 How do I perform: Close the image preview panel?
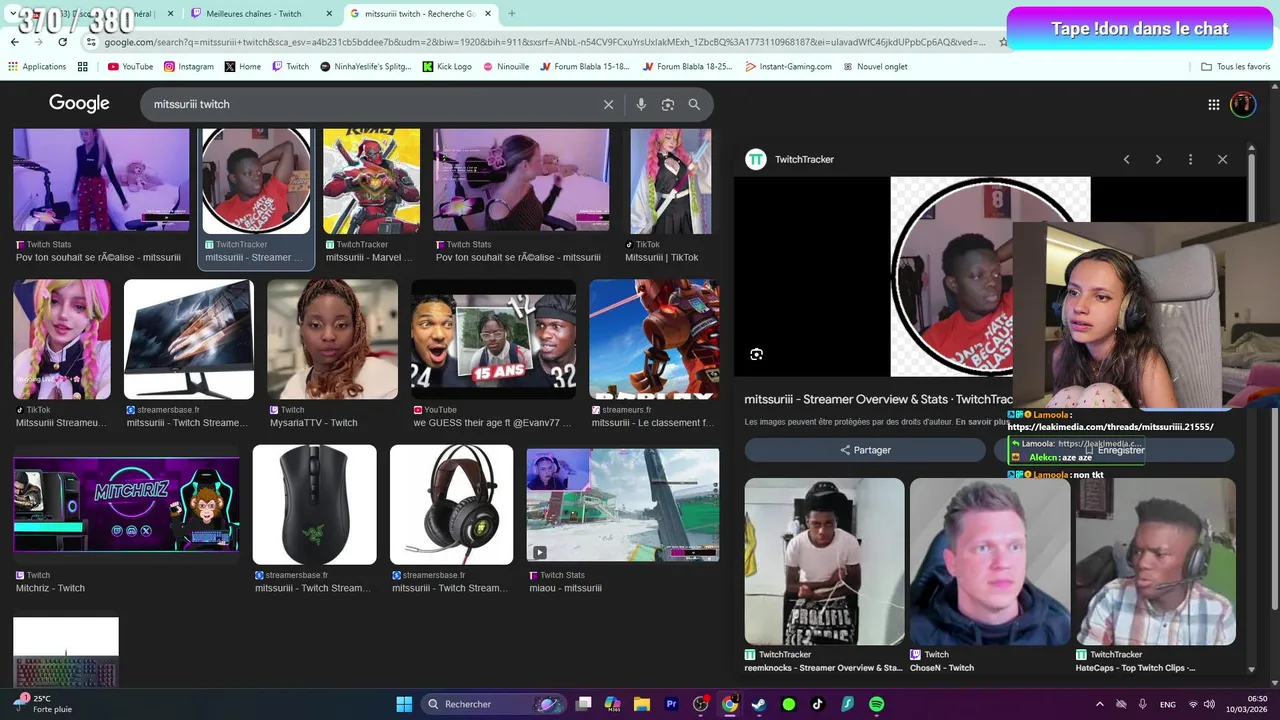(1222, 159)
